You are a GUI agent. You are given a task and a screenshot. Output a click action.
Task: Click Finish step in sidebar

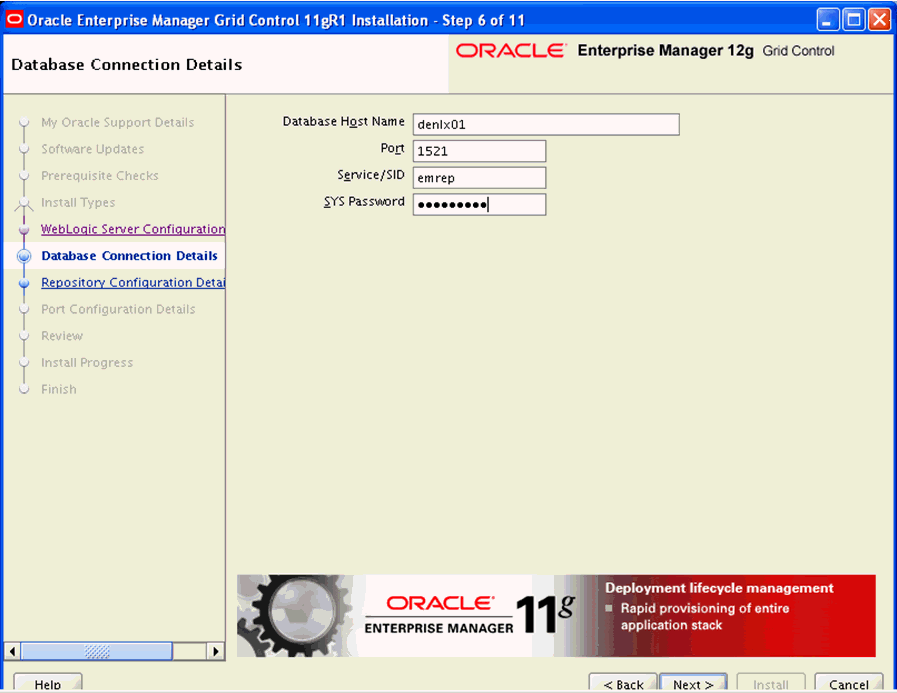tap(58, 389)
